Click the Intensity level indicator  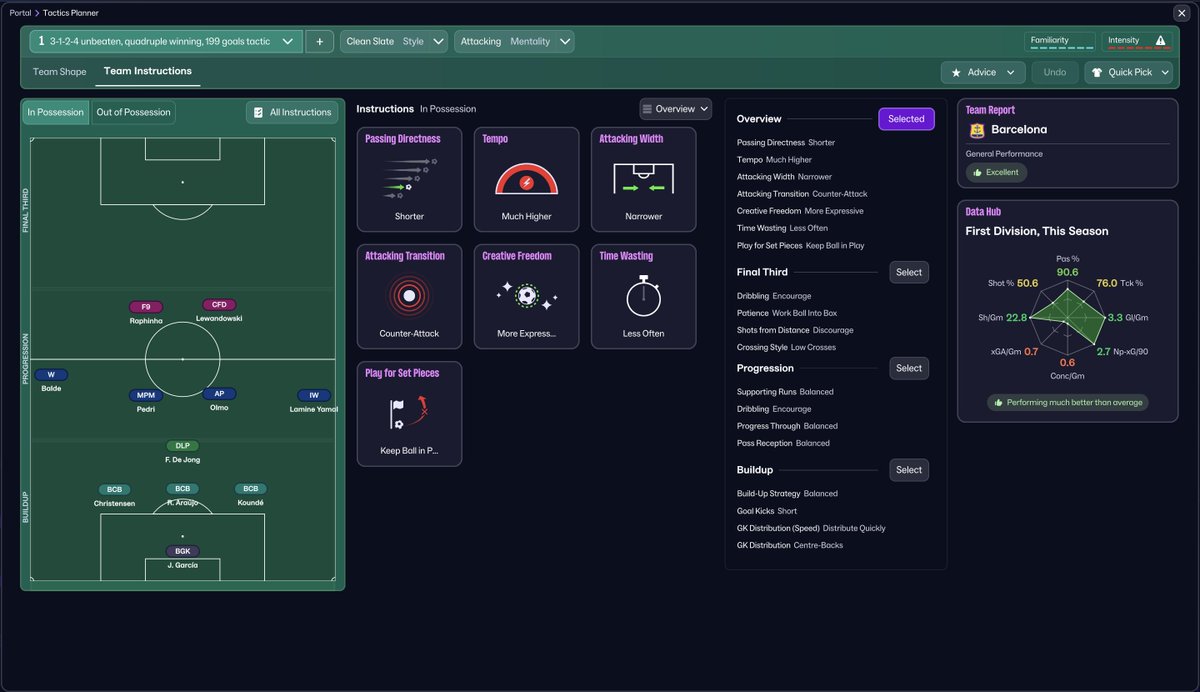[1136, 42]
